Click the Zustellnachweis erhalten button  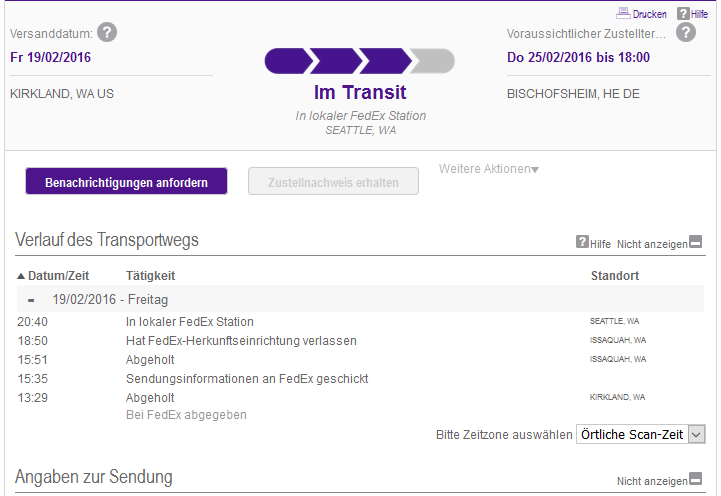pos(333,182)
